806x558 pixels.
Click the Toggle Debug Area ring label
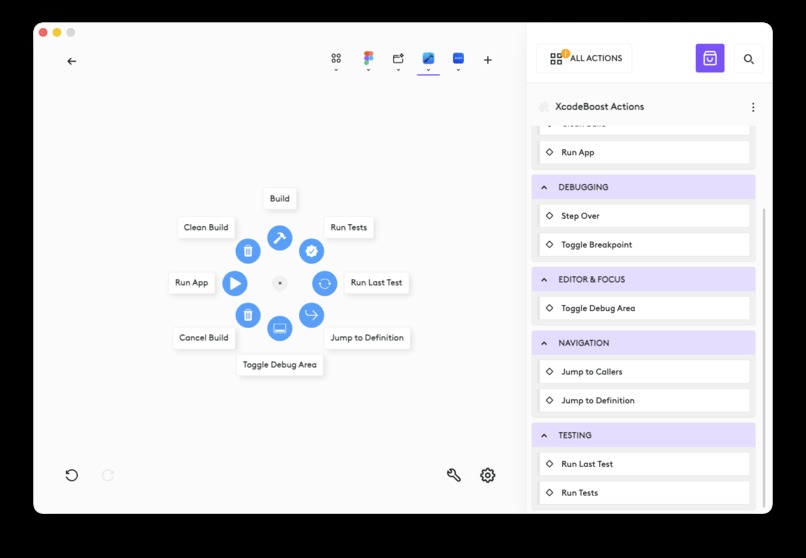[280, 365]
